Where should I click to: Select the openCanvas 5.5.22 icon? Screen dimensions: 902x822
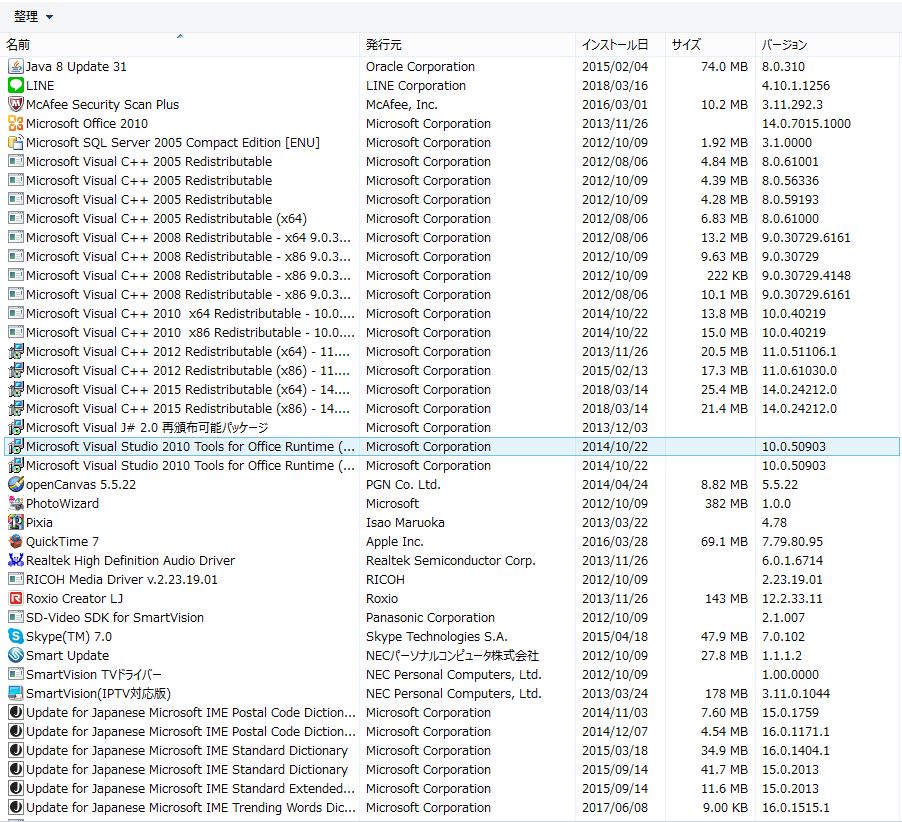click(x=16, y=485)
